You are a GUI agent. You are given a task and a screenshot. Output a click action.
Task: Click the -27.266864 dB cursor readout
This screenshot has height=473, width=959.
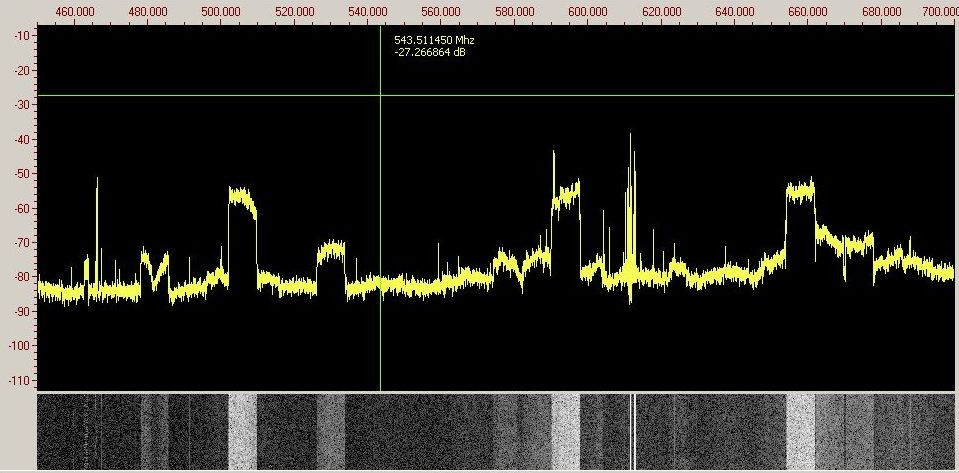coord(429,53)
